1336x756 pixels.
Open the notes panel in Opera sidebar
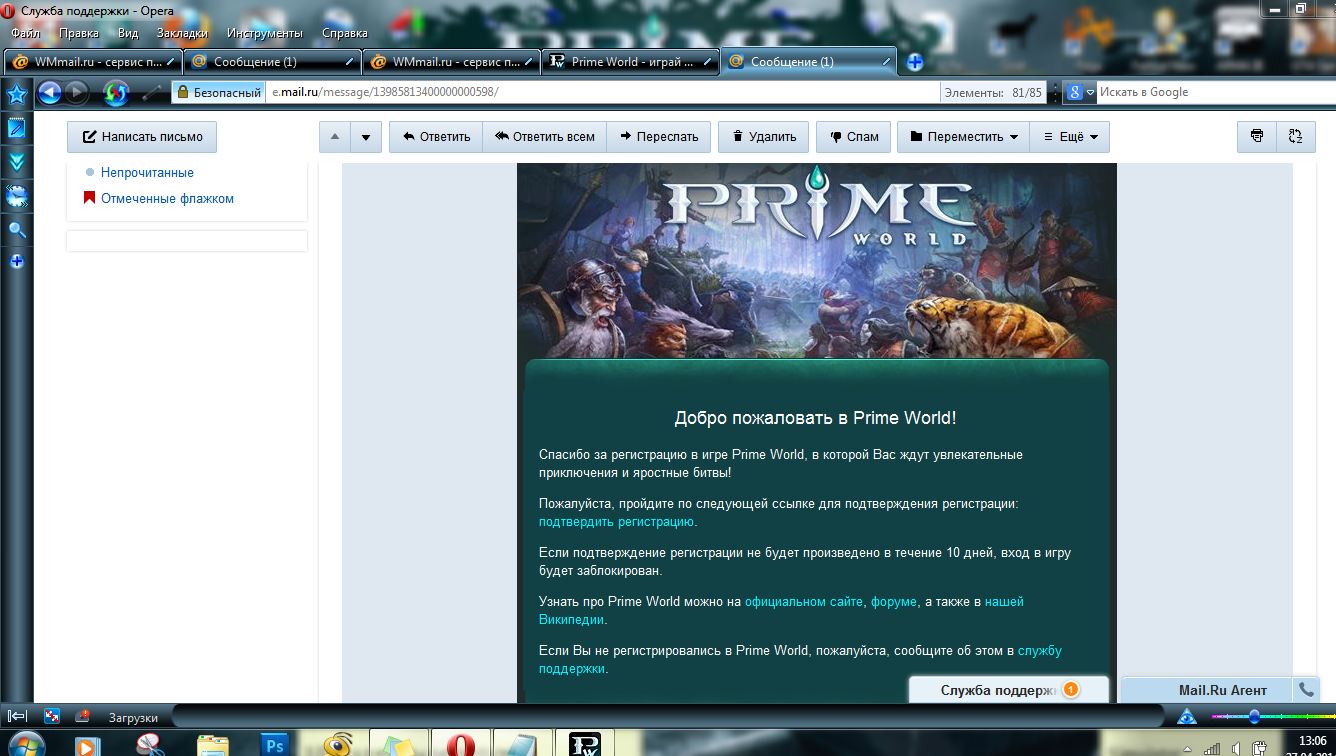tap(16, 128)
